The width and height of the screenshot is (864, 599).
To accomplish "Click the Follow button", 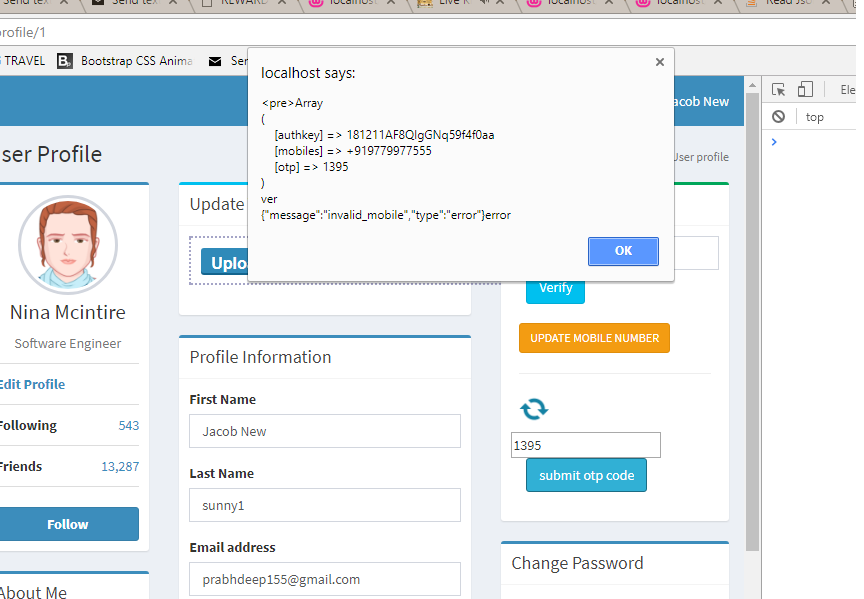I will tap(68, 524).
